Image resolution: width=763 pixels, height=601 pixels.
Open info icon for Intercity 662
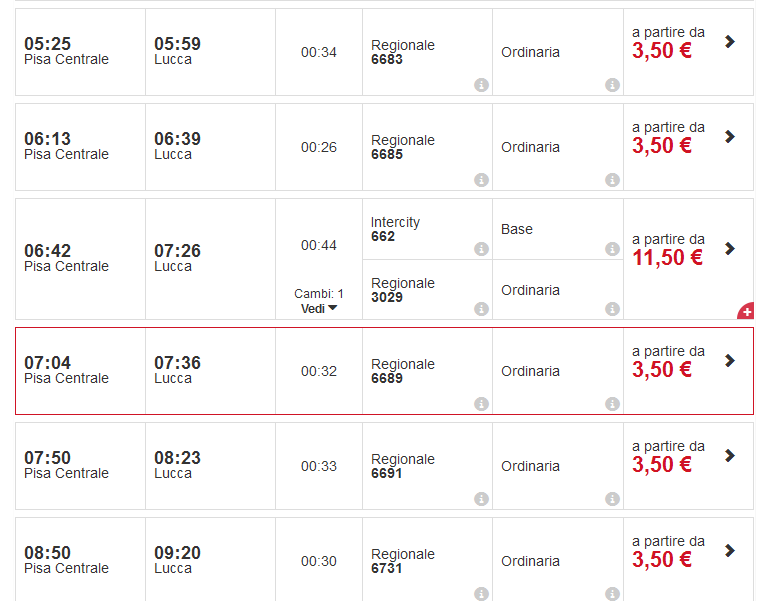481,249
